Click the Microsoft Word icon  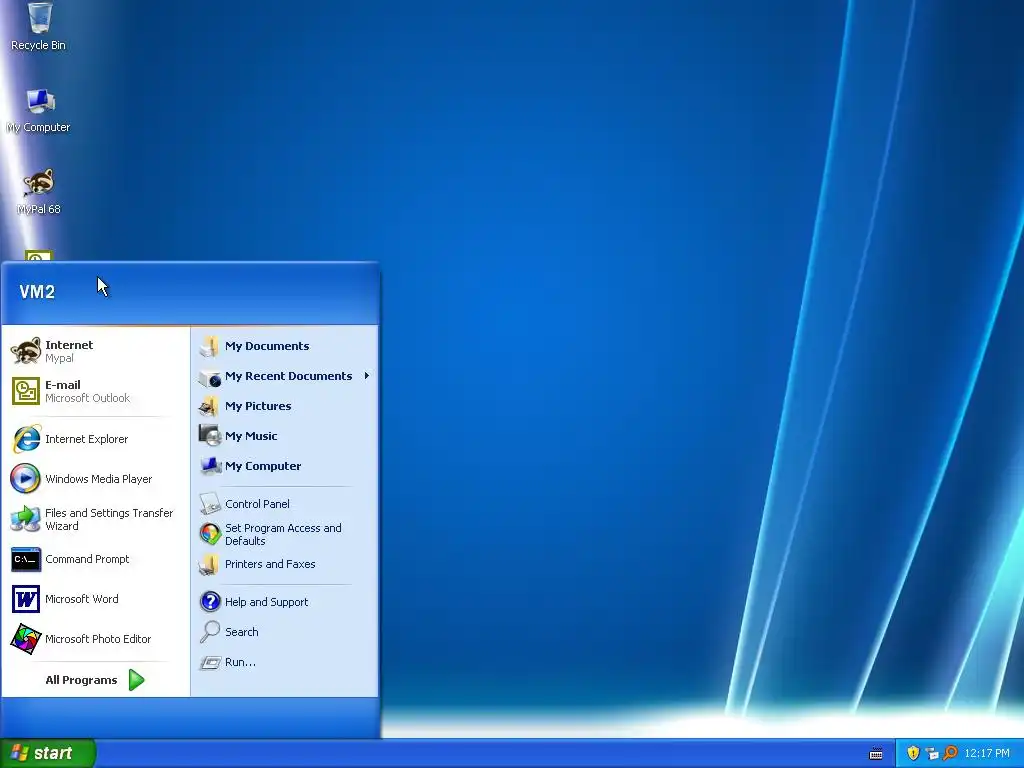26,599
